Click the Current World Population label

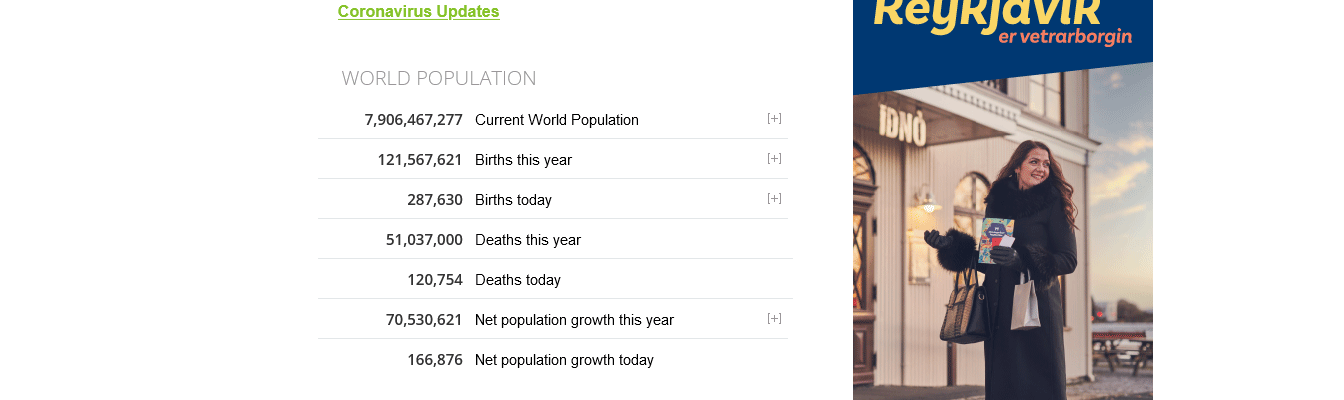(556, 120)
